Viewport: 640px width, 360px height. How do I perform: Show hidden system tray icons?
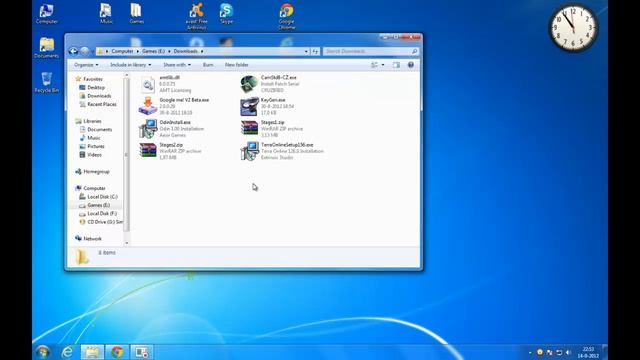coord(530,353)
